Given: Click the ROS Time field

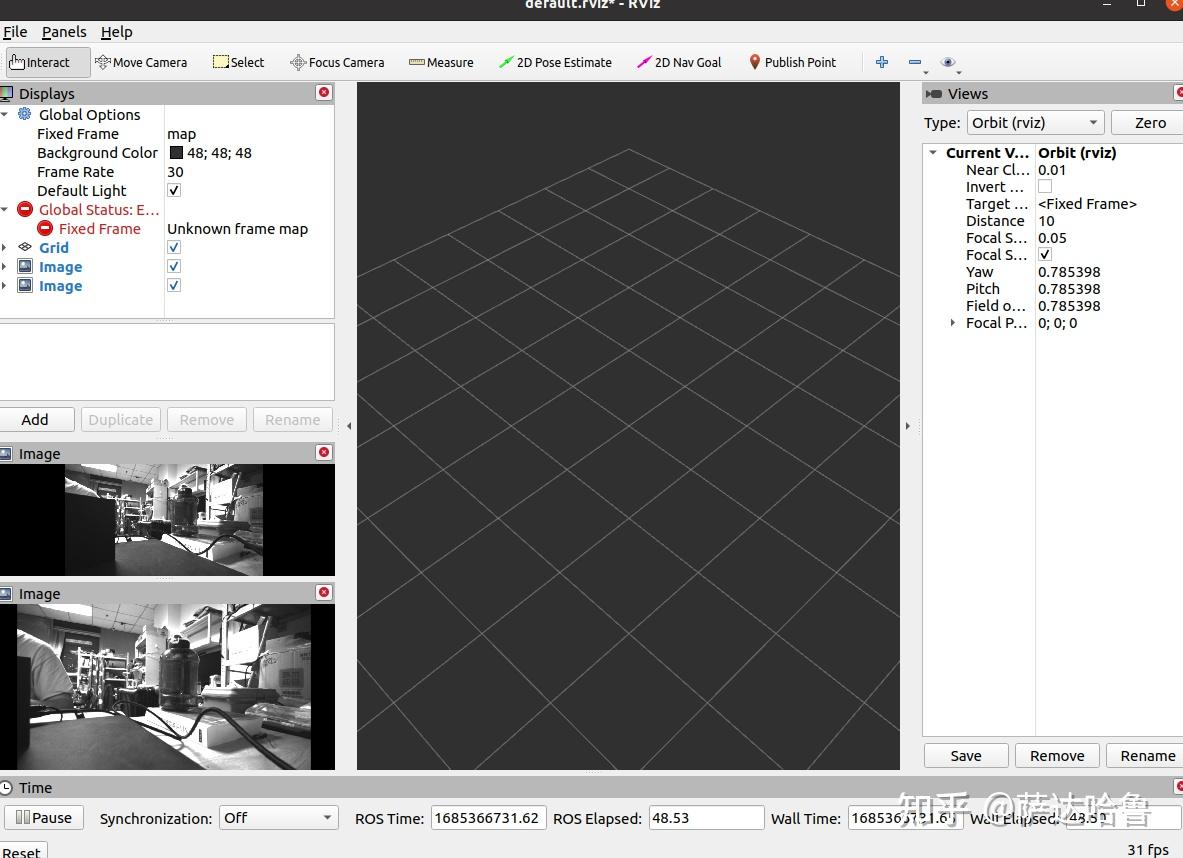Looking at the screenshot, I should tap(488, 817).
